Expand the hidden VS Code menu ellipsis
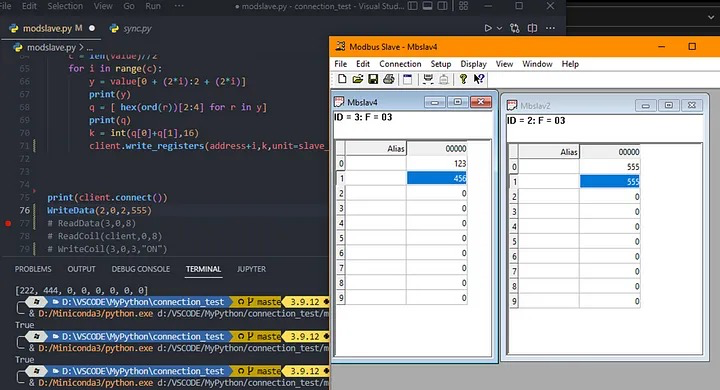 coord(179,6)
